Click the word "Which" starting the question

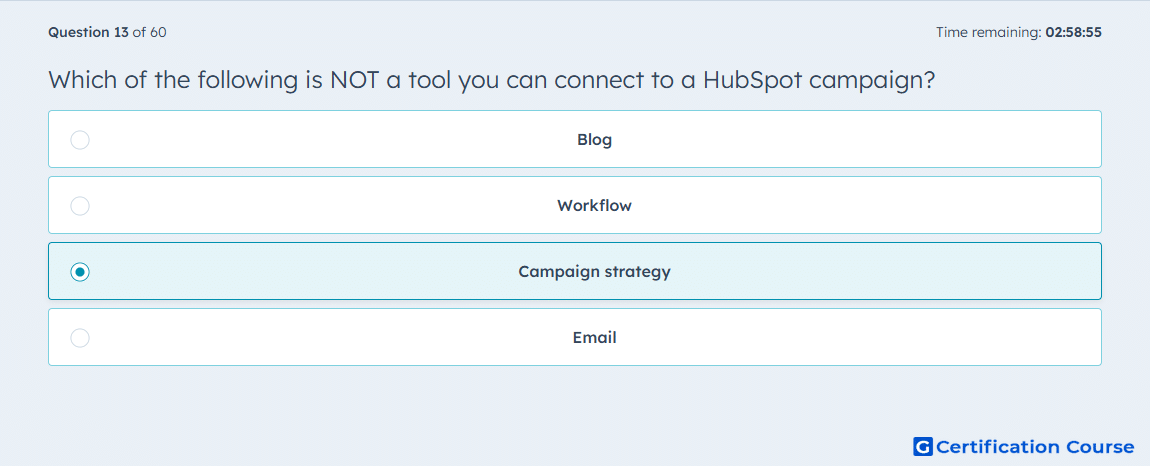81,80
